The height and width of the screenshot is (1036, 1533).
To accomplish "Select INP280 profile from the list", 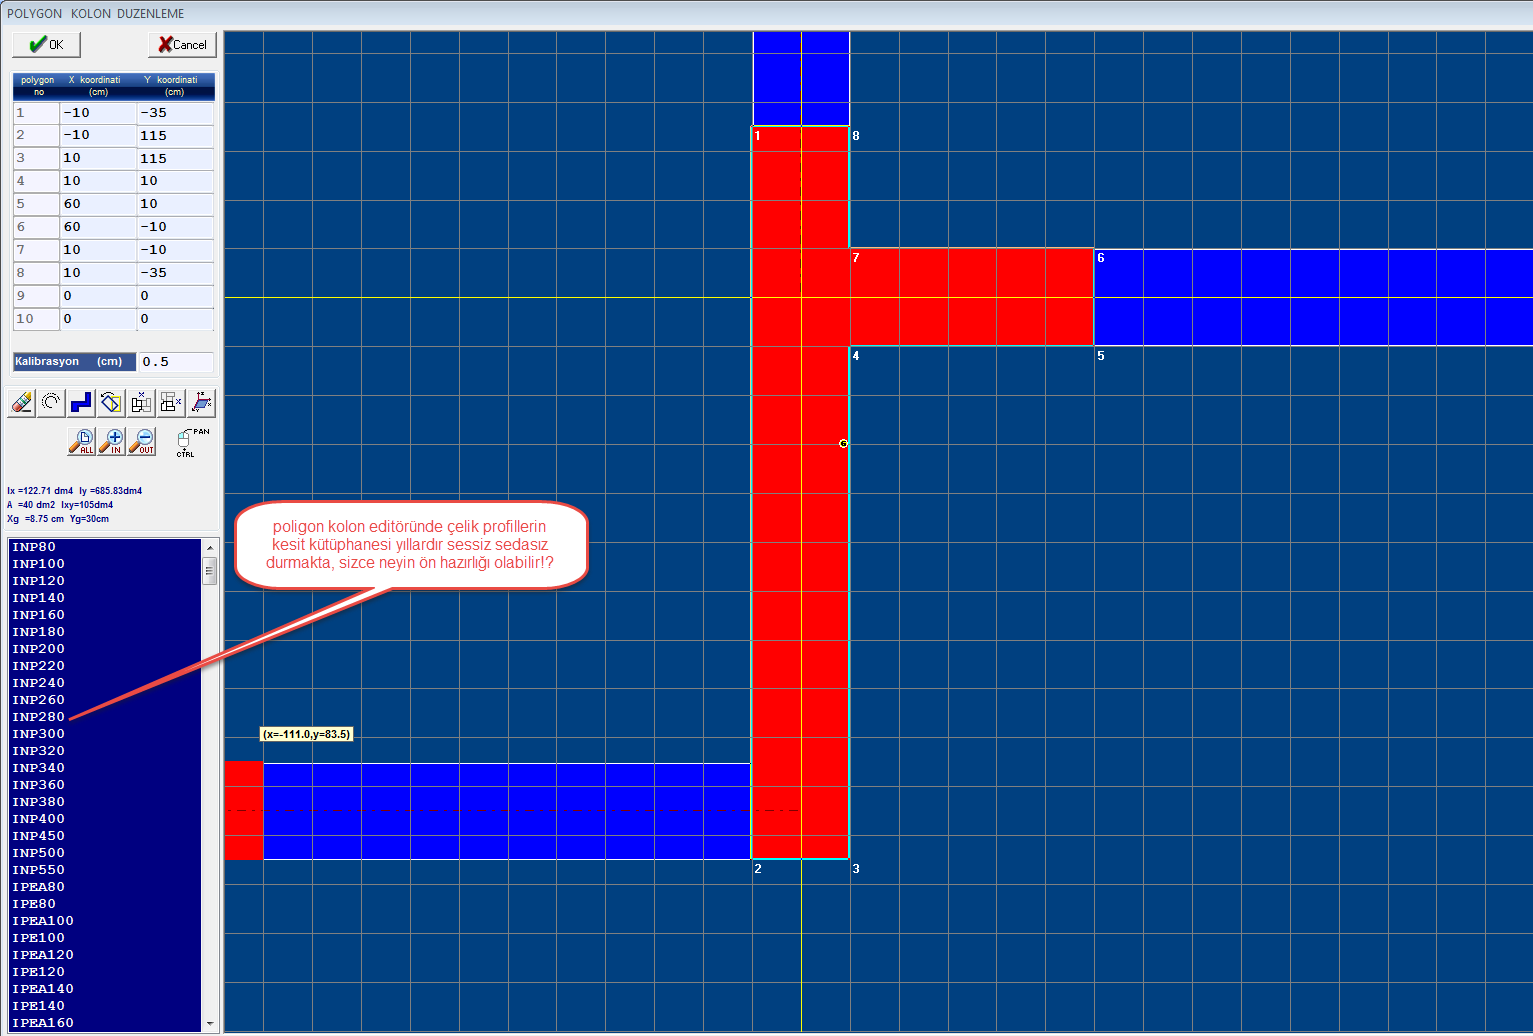I will [x=39, y=717].
